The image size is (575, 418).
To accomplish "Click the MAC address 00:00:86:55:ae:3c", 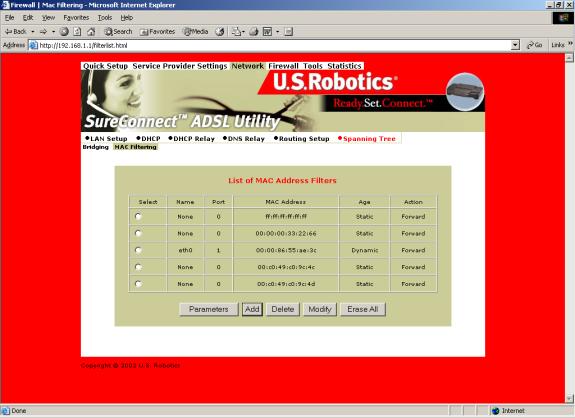I will click(286, 250).
